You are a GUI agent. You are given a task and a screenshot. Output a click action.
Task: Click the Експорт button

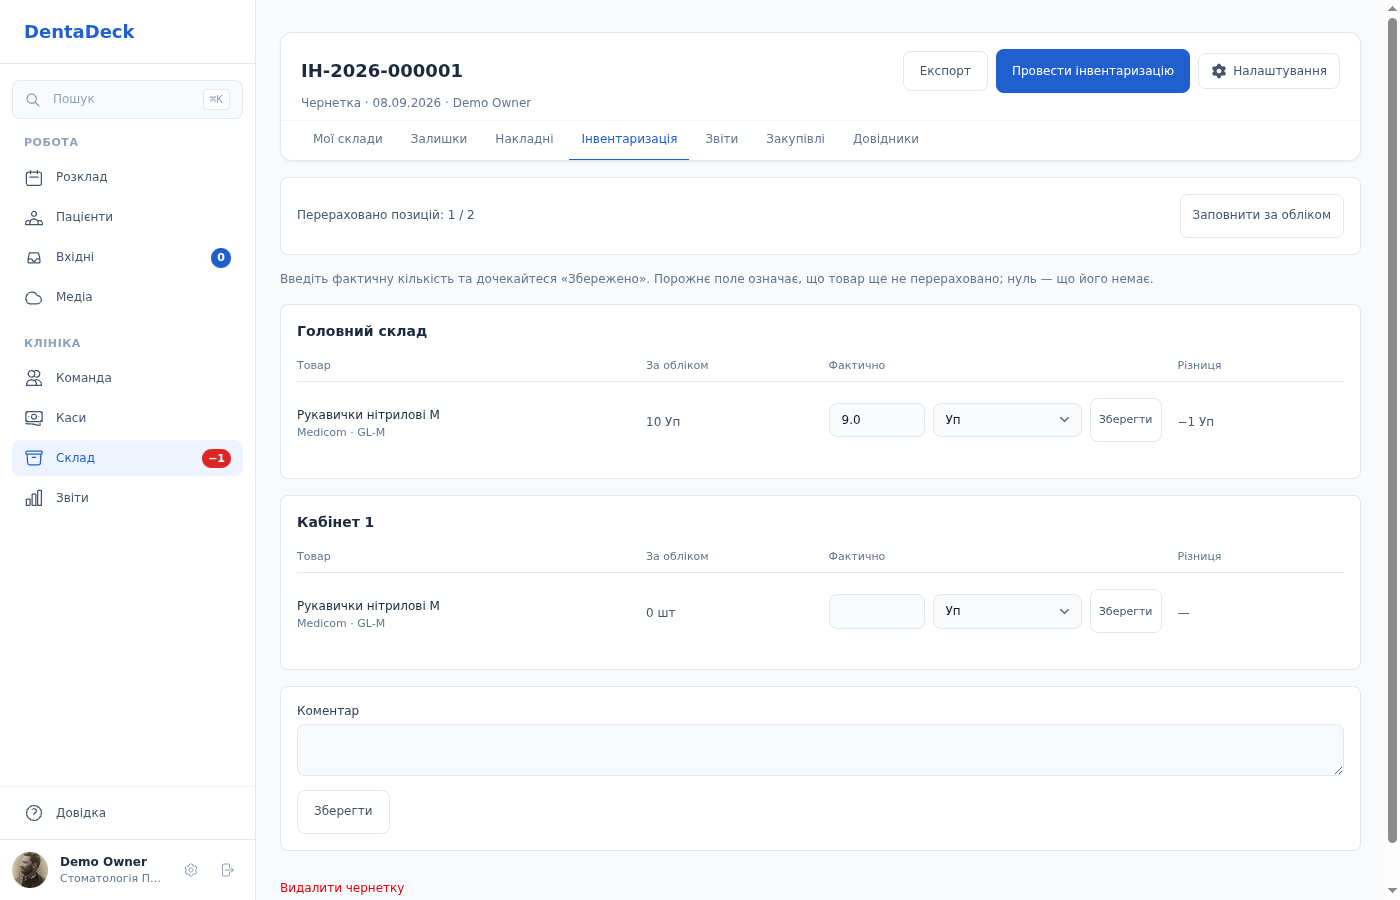(945, 71)
